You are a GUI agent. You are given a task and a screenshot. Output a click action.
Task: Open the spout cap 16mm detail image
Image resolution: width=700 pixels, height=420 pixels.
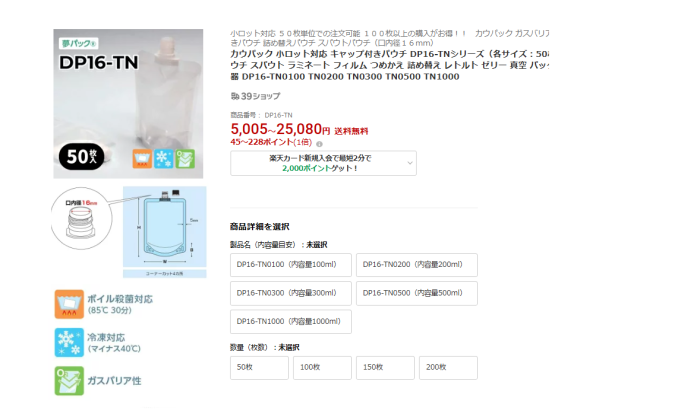coord(81,218)
